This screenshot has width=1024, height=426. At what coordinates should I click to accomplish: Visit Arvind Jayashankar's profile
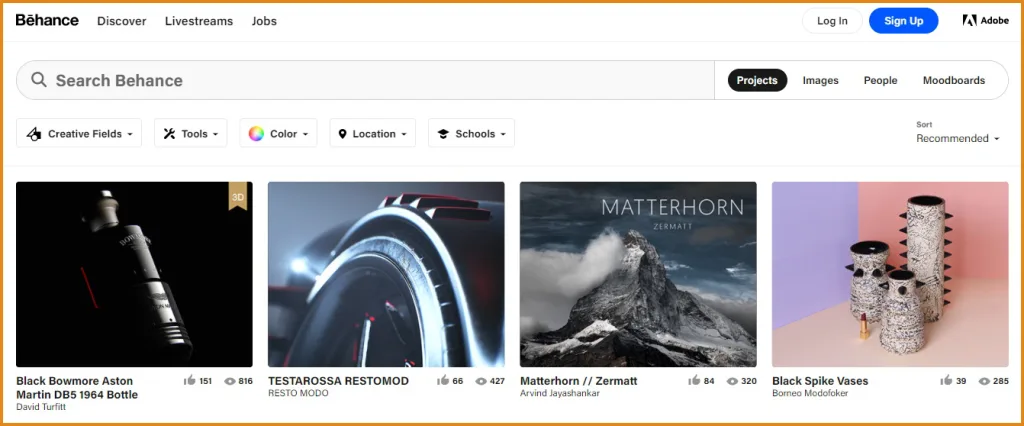click(560, 393)
